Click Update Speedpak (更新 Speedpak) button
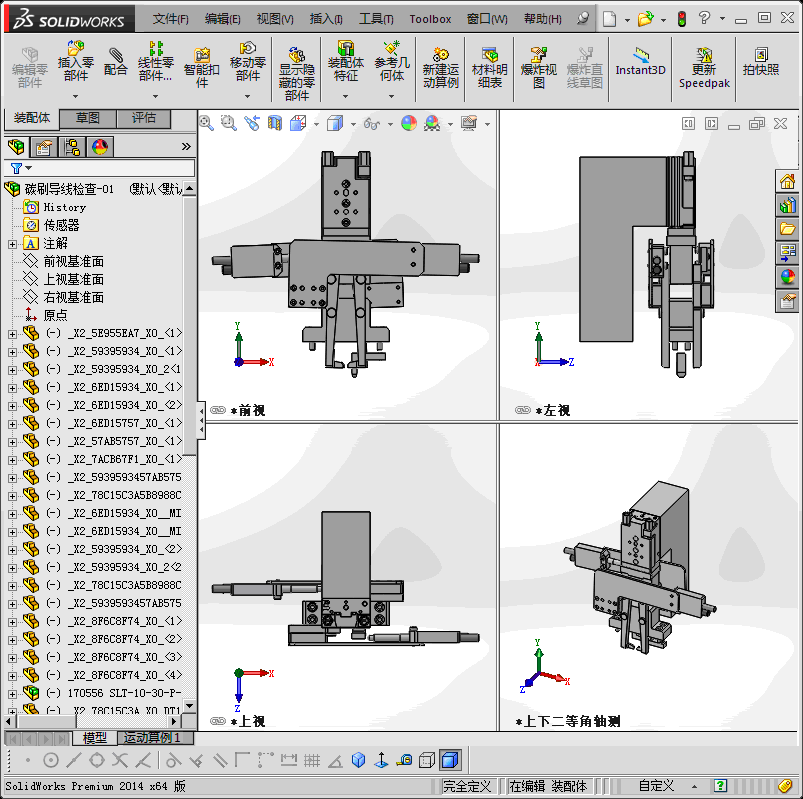This screenshot has width=803, height=799. pyautogui.click(x=704, y=68)
